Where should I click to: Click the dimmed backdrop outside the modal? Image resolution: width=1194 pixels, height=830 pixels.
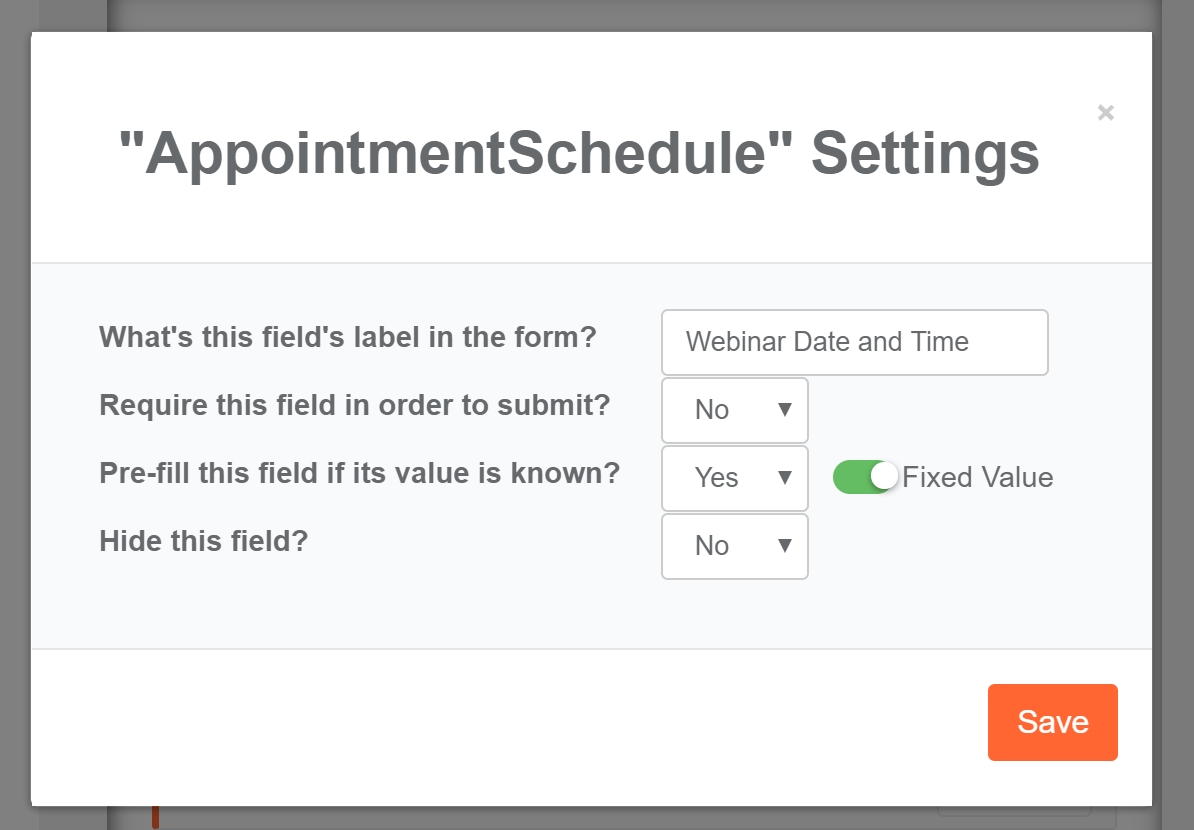pos(15,400)
